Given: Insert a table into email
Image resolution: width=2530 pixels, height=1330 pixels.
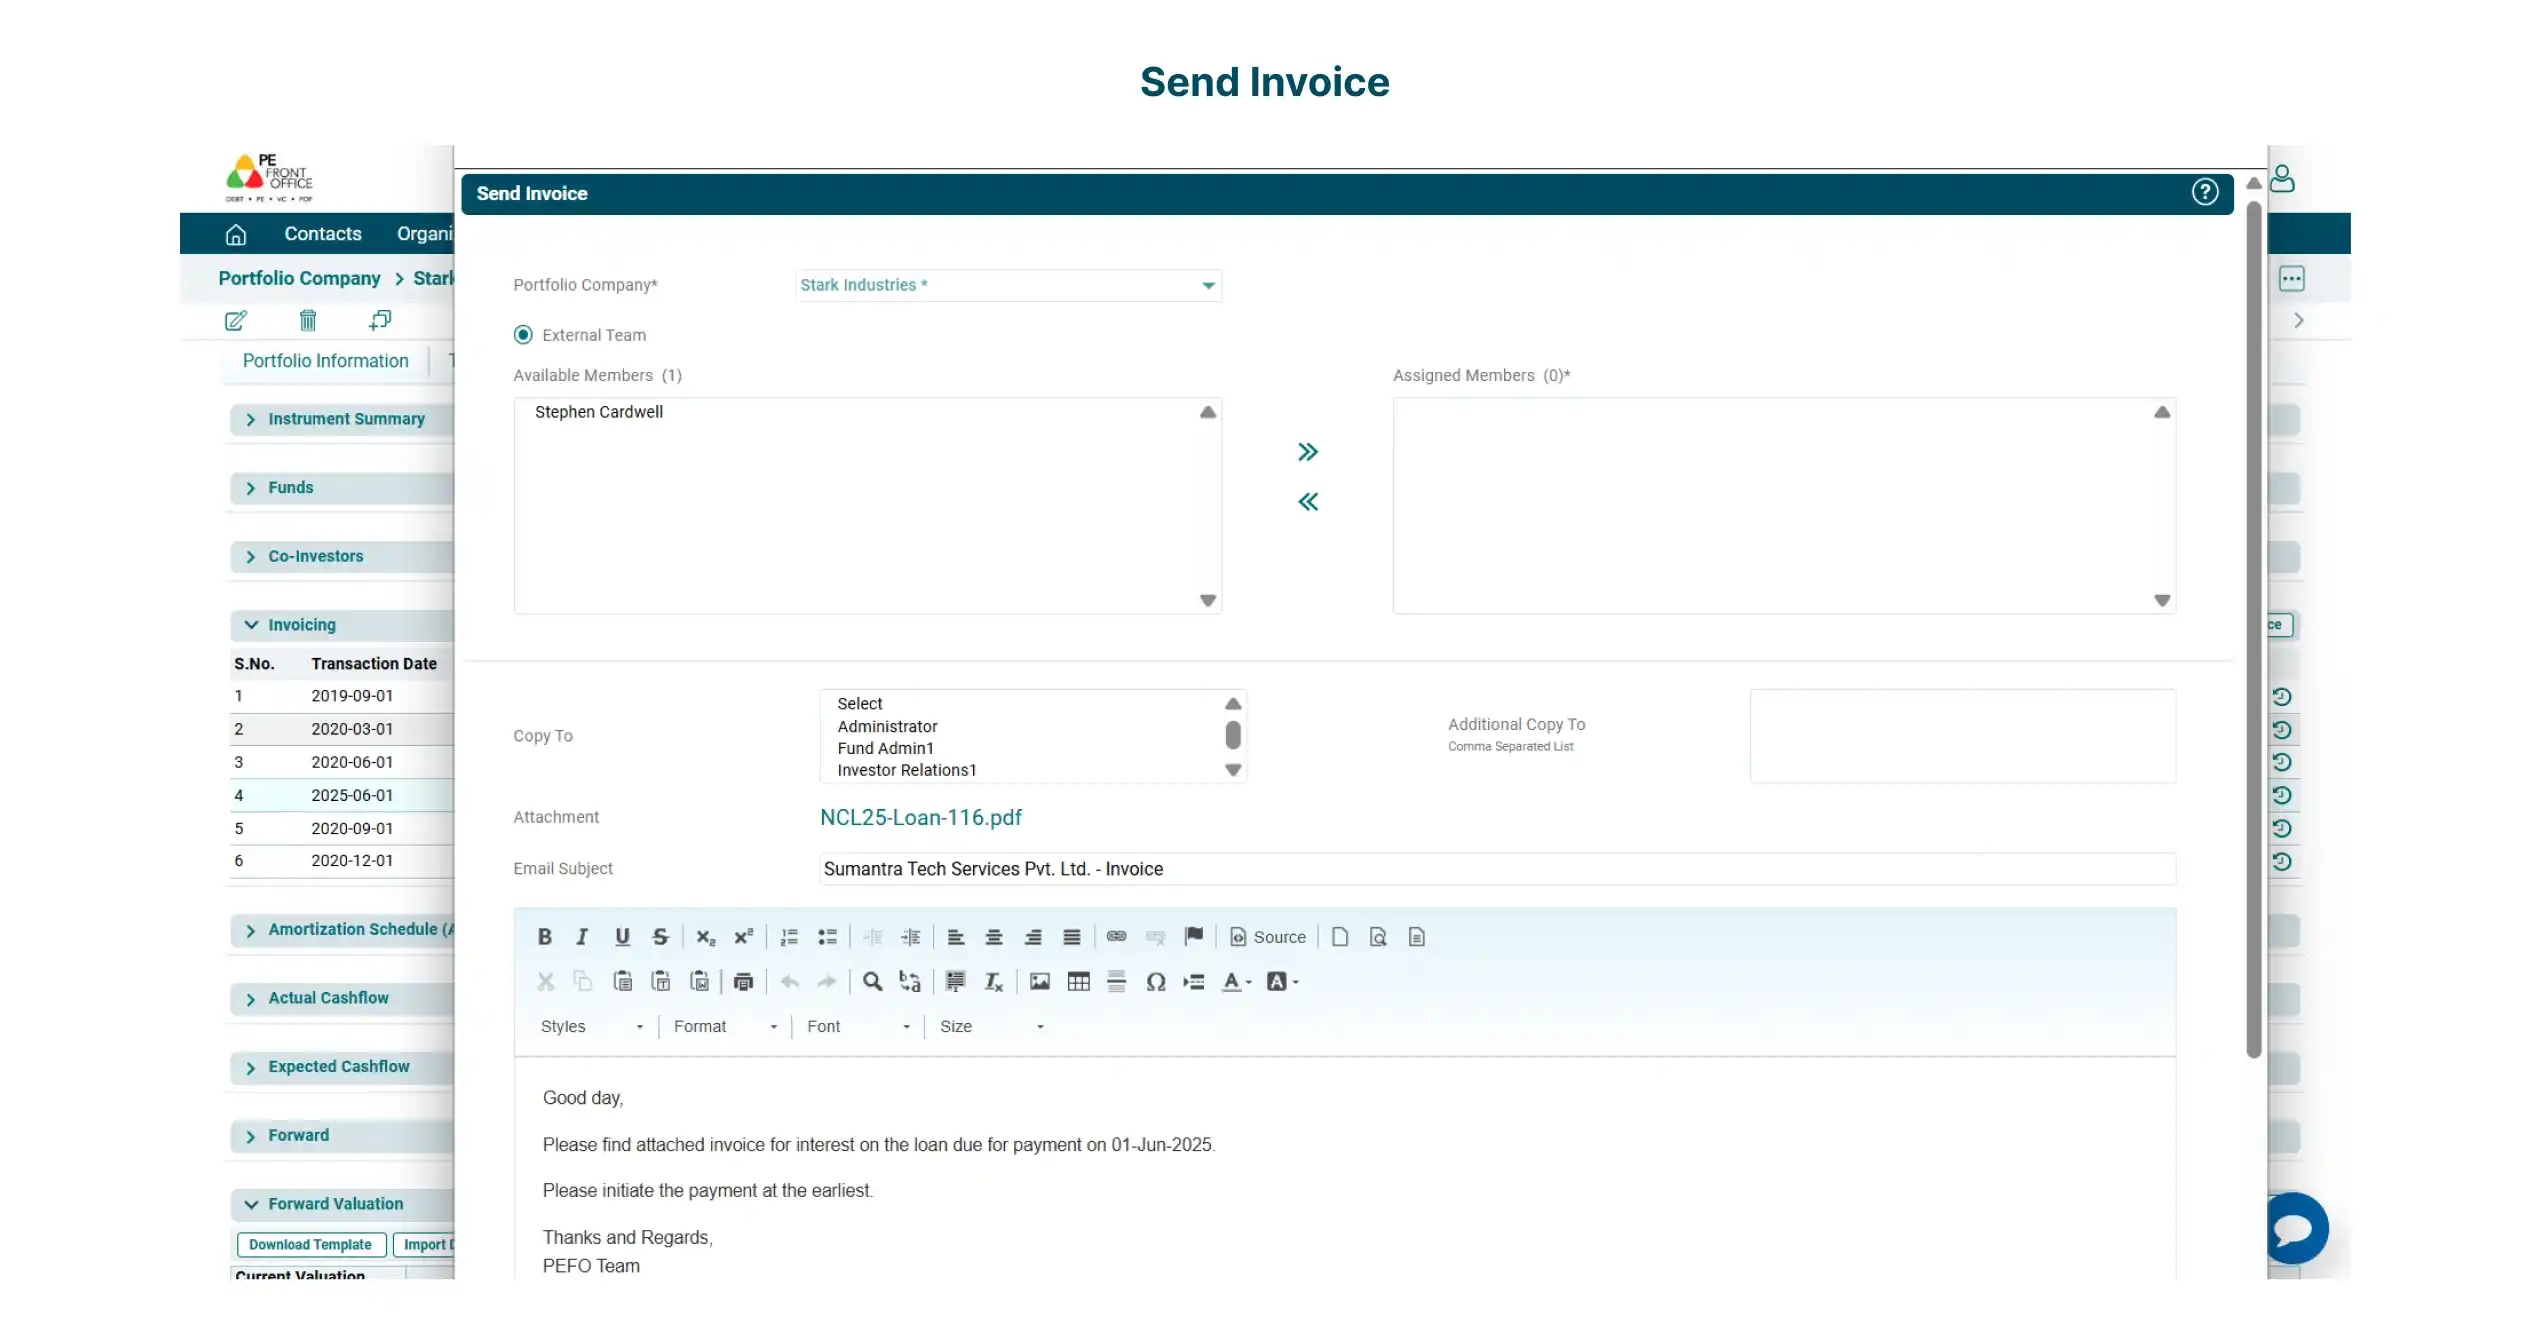Looking at the screenshot, I should [x=1078, y=982].
